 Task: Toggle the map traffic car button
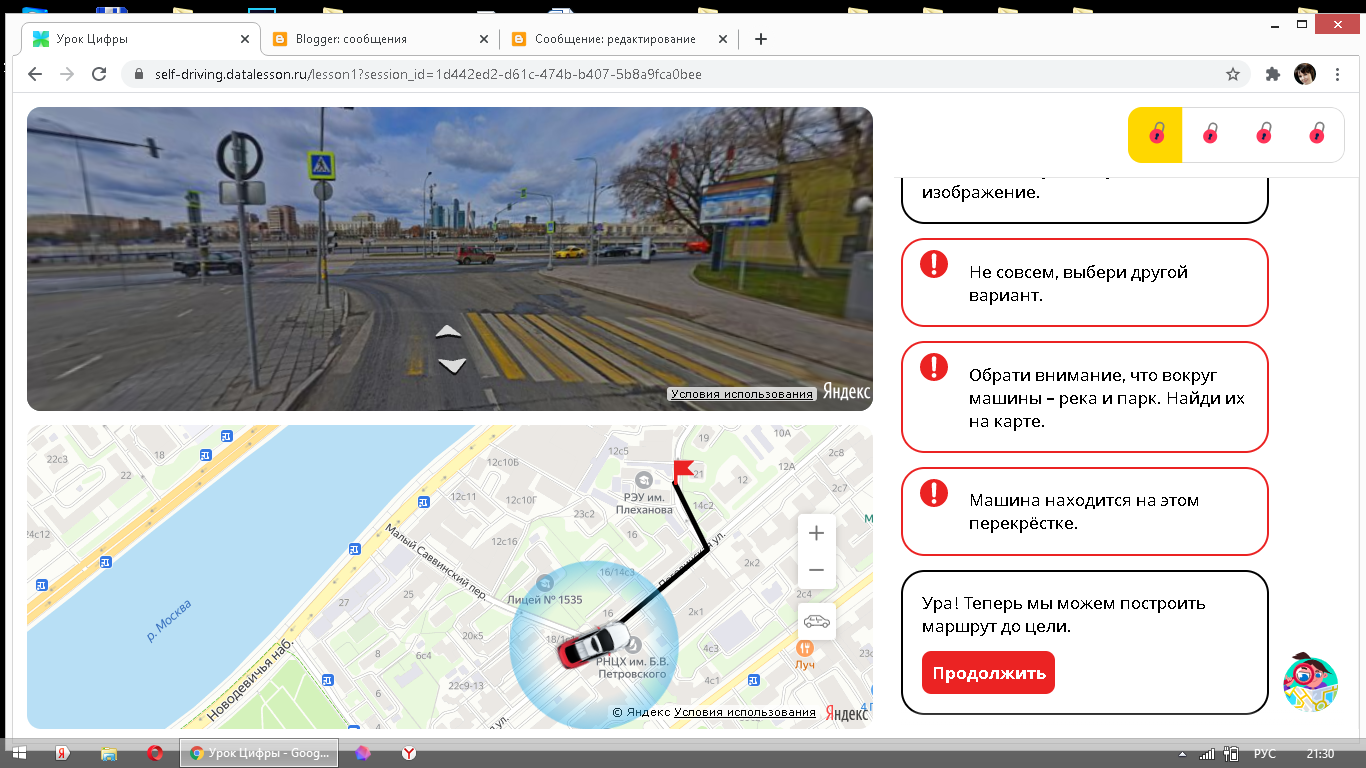[816, 621]
